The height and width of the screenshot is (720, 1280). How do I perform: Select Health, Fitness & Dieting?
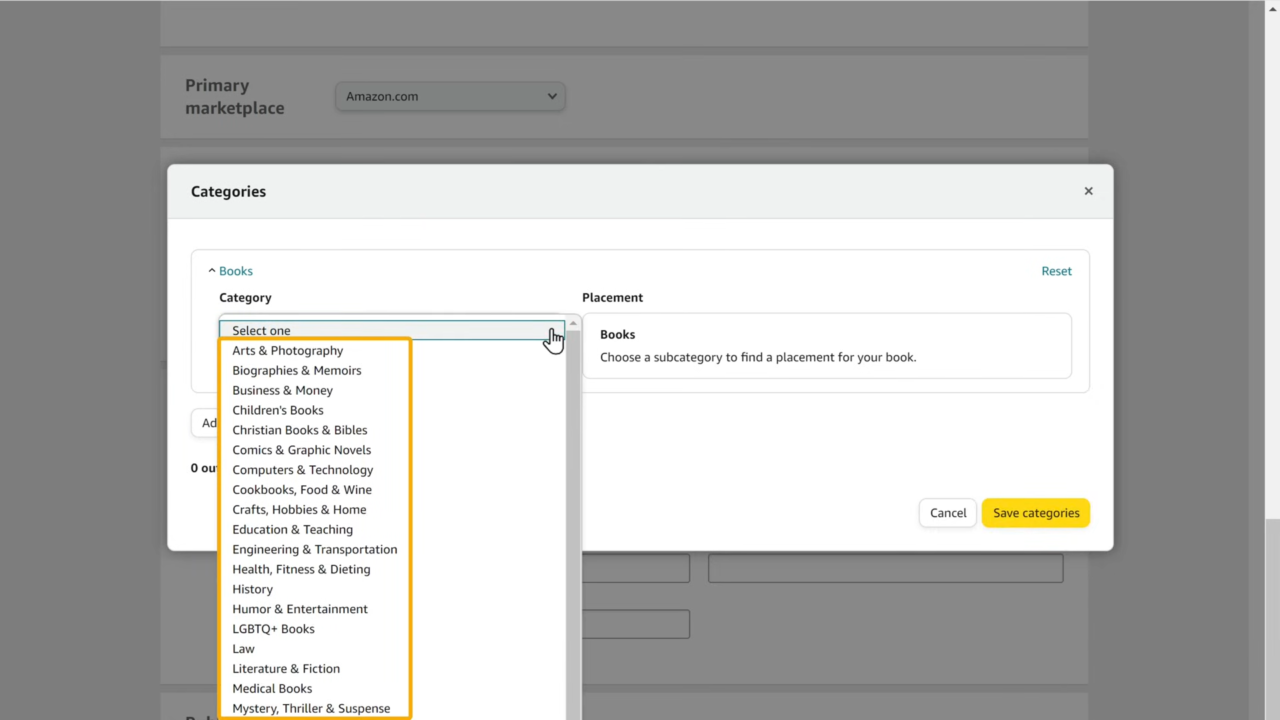pos(392,569)
